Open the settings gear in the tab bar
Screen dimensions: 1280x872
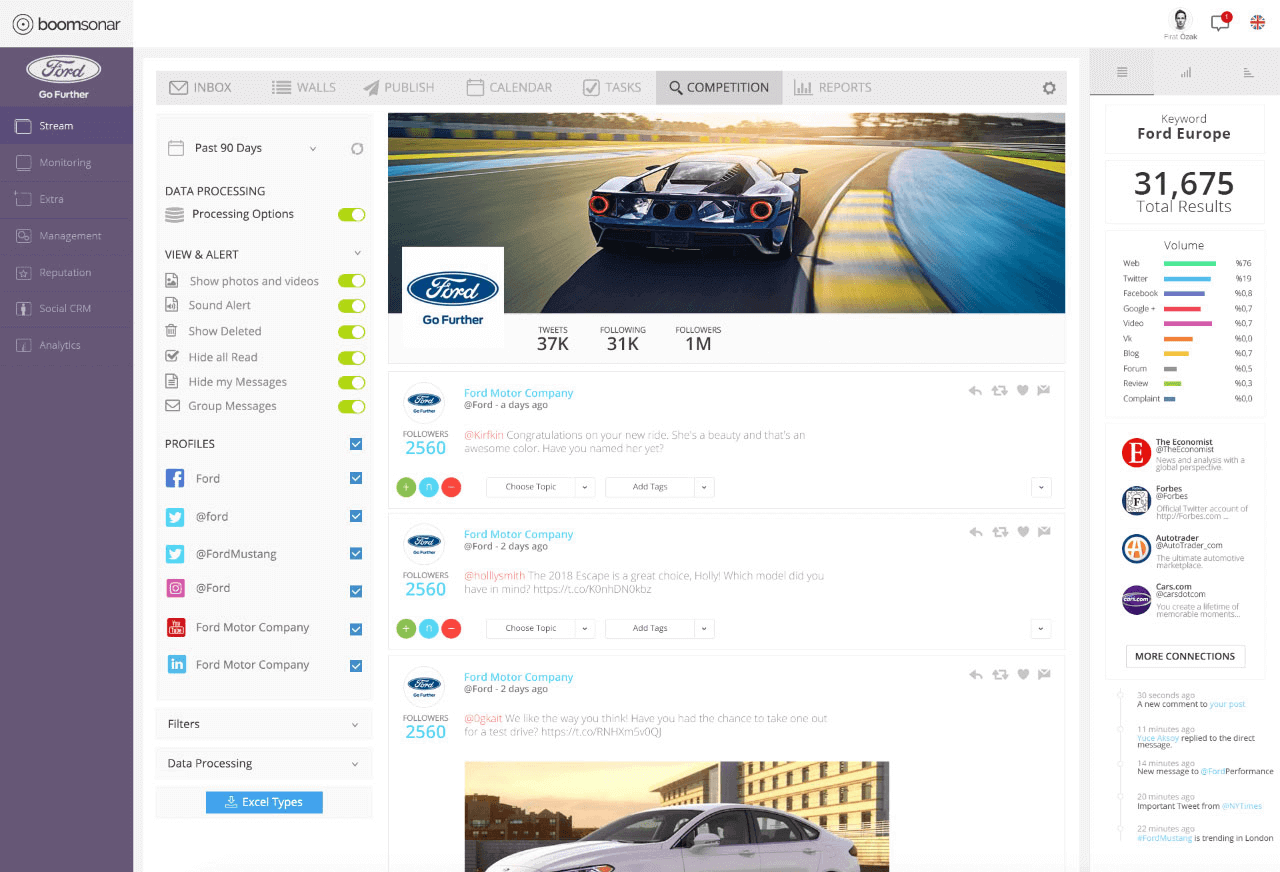(x=1049, y=88)
